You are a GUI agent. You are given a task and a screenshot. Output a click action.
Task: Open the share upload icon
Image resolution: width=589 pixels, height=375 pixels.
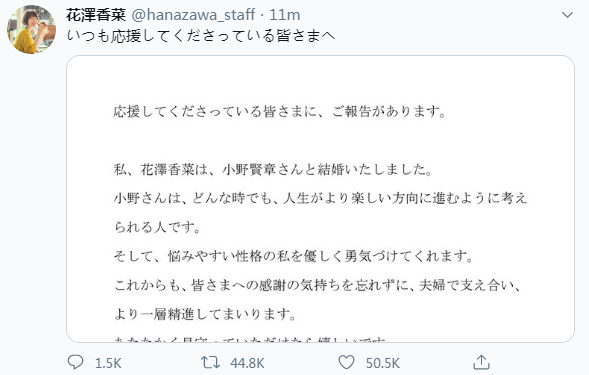pos(481,362)
